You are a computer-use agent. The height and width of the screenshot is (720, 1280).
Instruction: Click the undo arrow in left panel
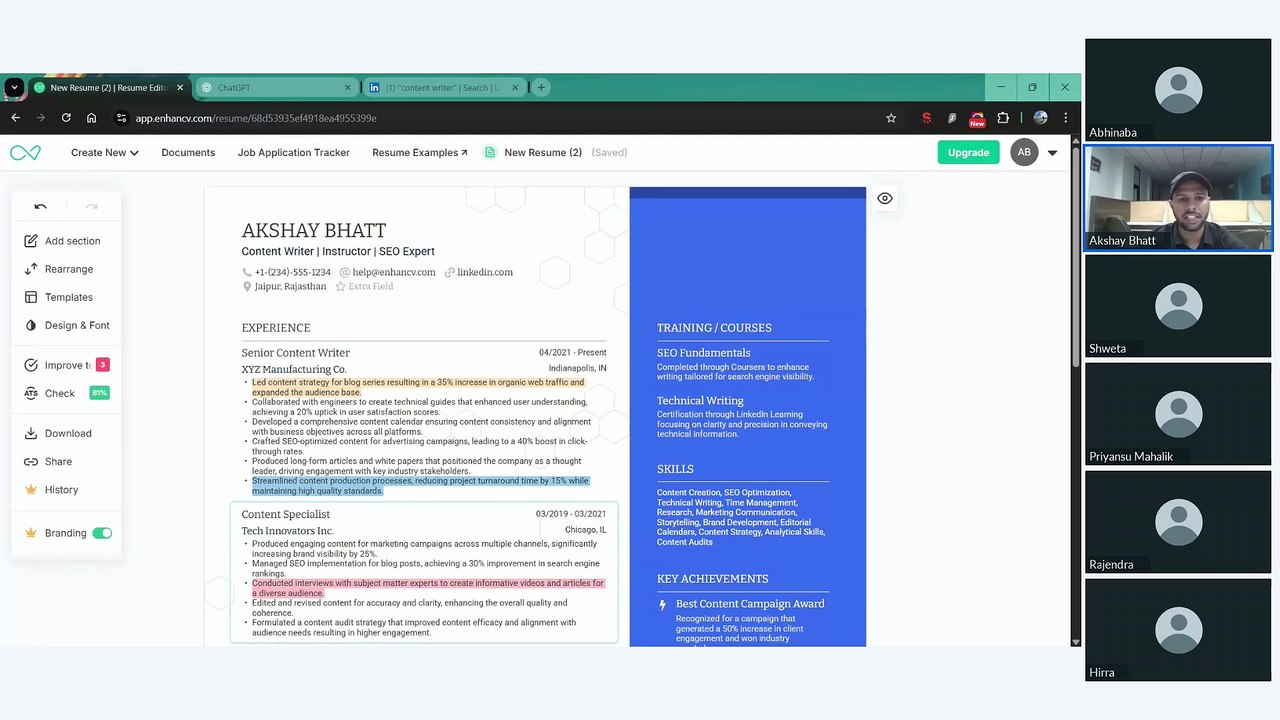(40, 207)
